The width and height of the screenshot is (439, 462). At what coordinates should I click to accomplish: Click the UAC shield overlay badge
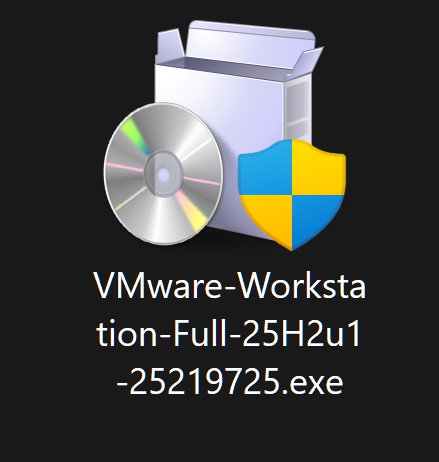tap(292, 195)
